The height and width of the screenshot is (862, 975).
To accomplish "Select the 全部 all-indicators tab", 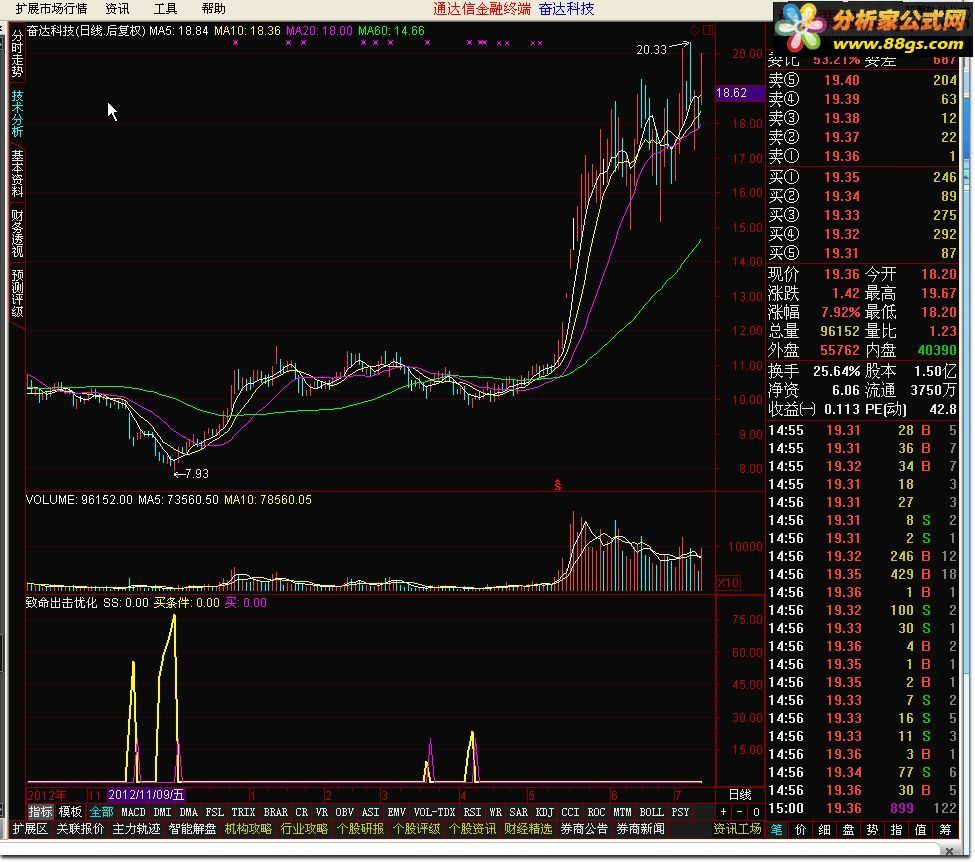I will pos(101,812).
